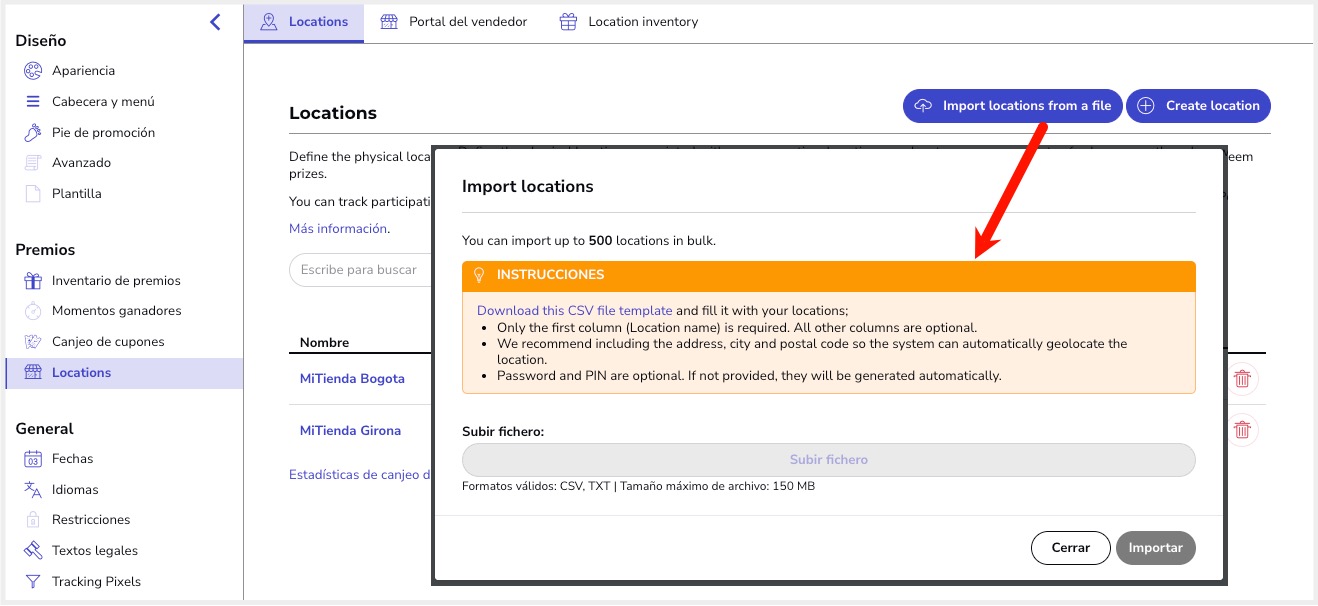Viewport: 1318px width, 606px height.
Task: Go to Restricciones
Action: tap(91, 520)
